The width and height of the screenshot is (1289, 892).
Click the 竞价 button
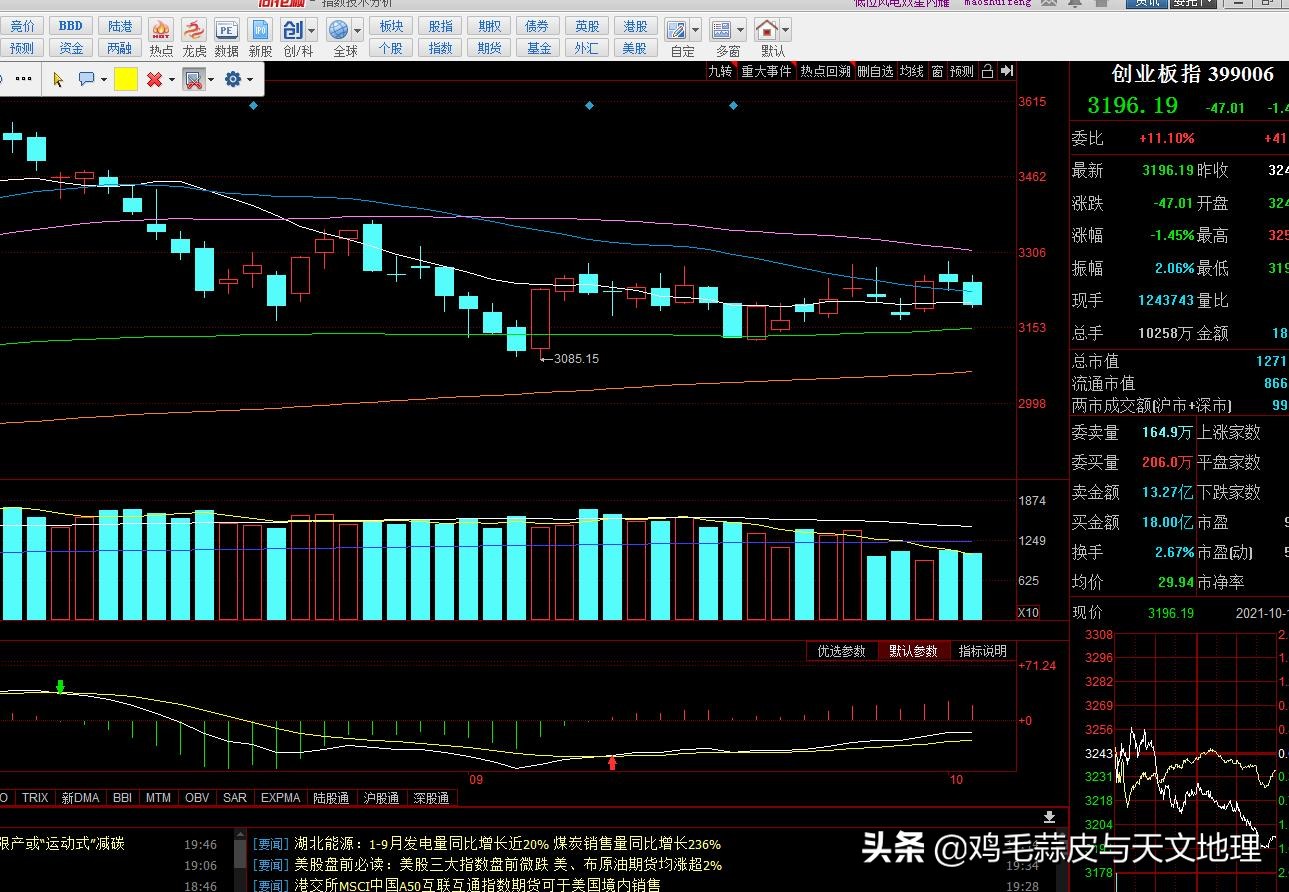point(22,26)
